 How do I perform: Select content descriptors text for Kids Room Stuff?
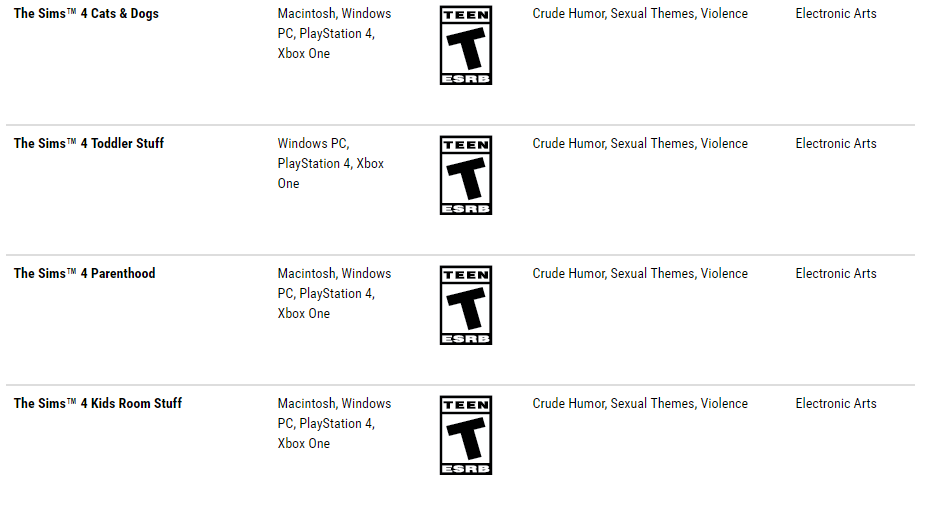tap(640, 404)
